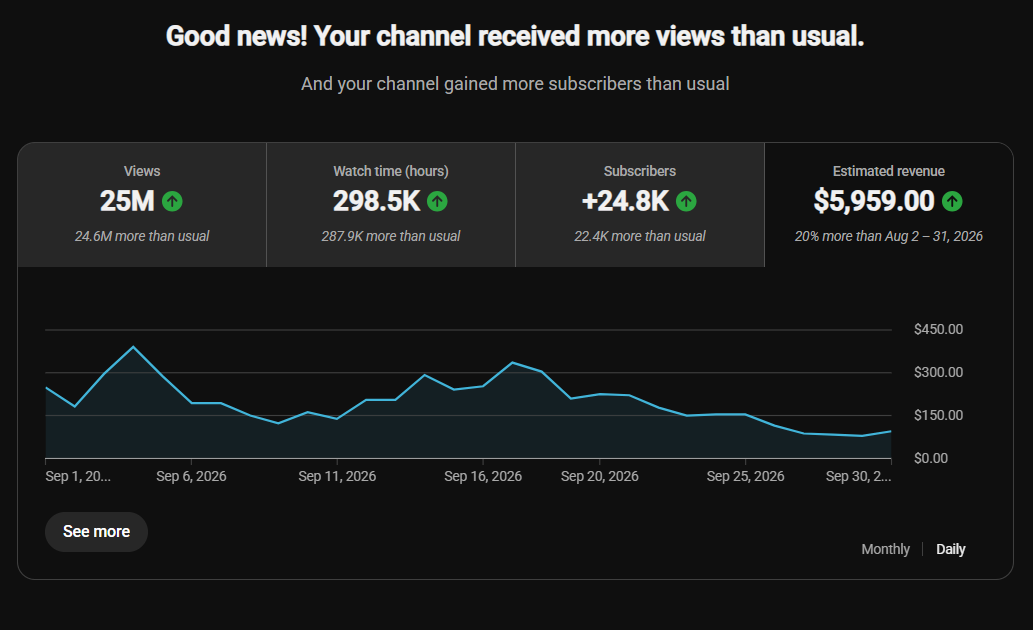
Task: Switch to the Views metric tab
Action: click(x=142, y=205)
